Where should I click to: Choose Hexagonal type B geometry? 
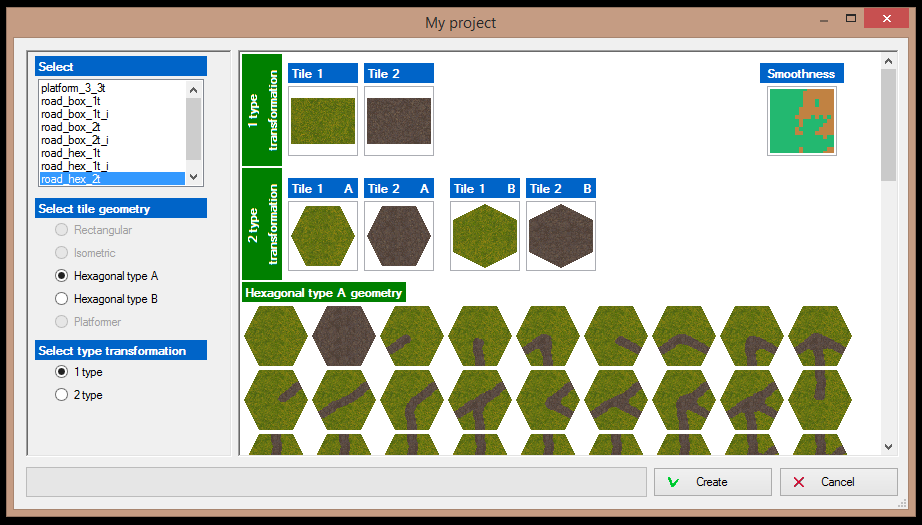[62, 299]
